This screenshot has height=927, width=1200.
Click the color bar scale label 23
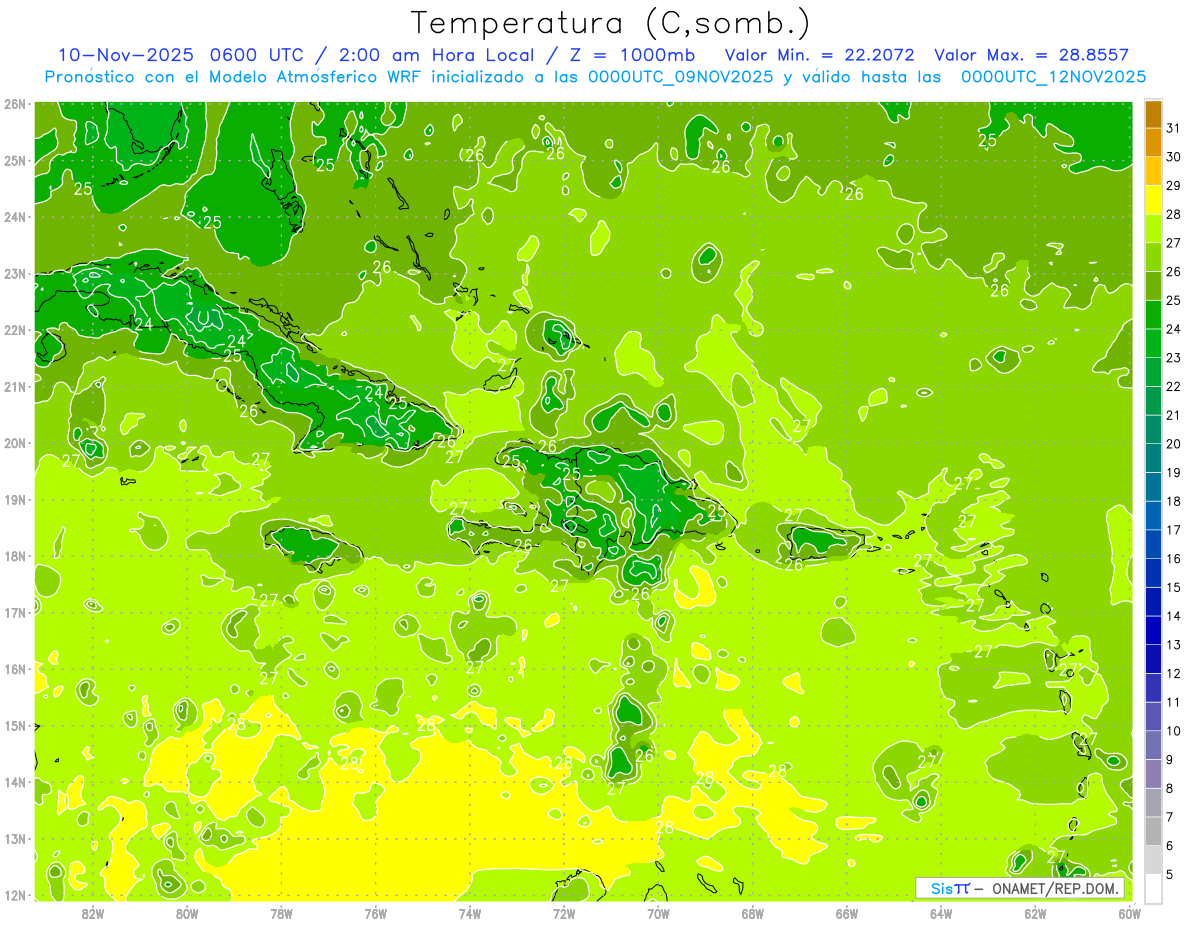pyautogui.click(x=1174, y=358)
